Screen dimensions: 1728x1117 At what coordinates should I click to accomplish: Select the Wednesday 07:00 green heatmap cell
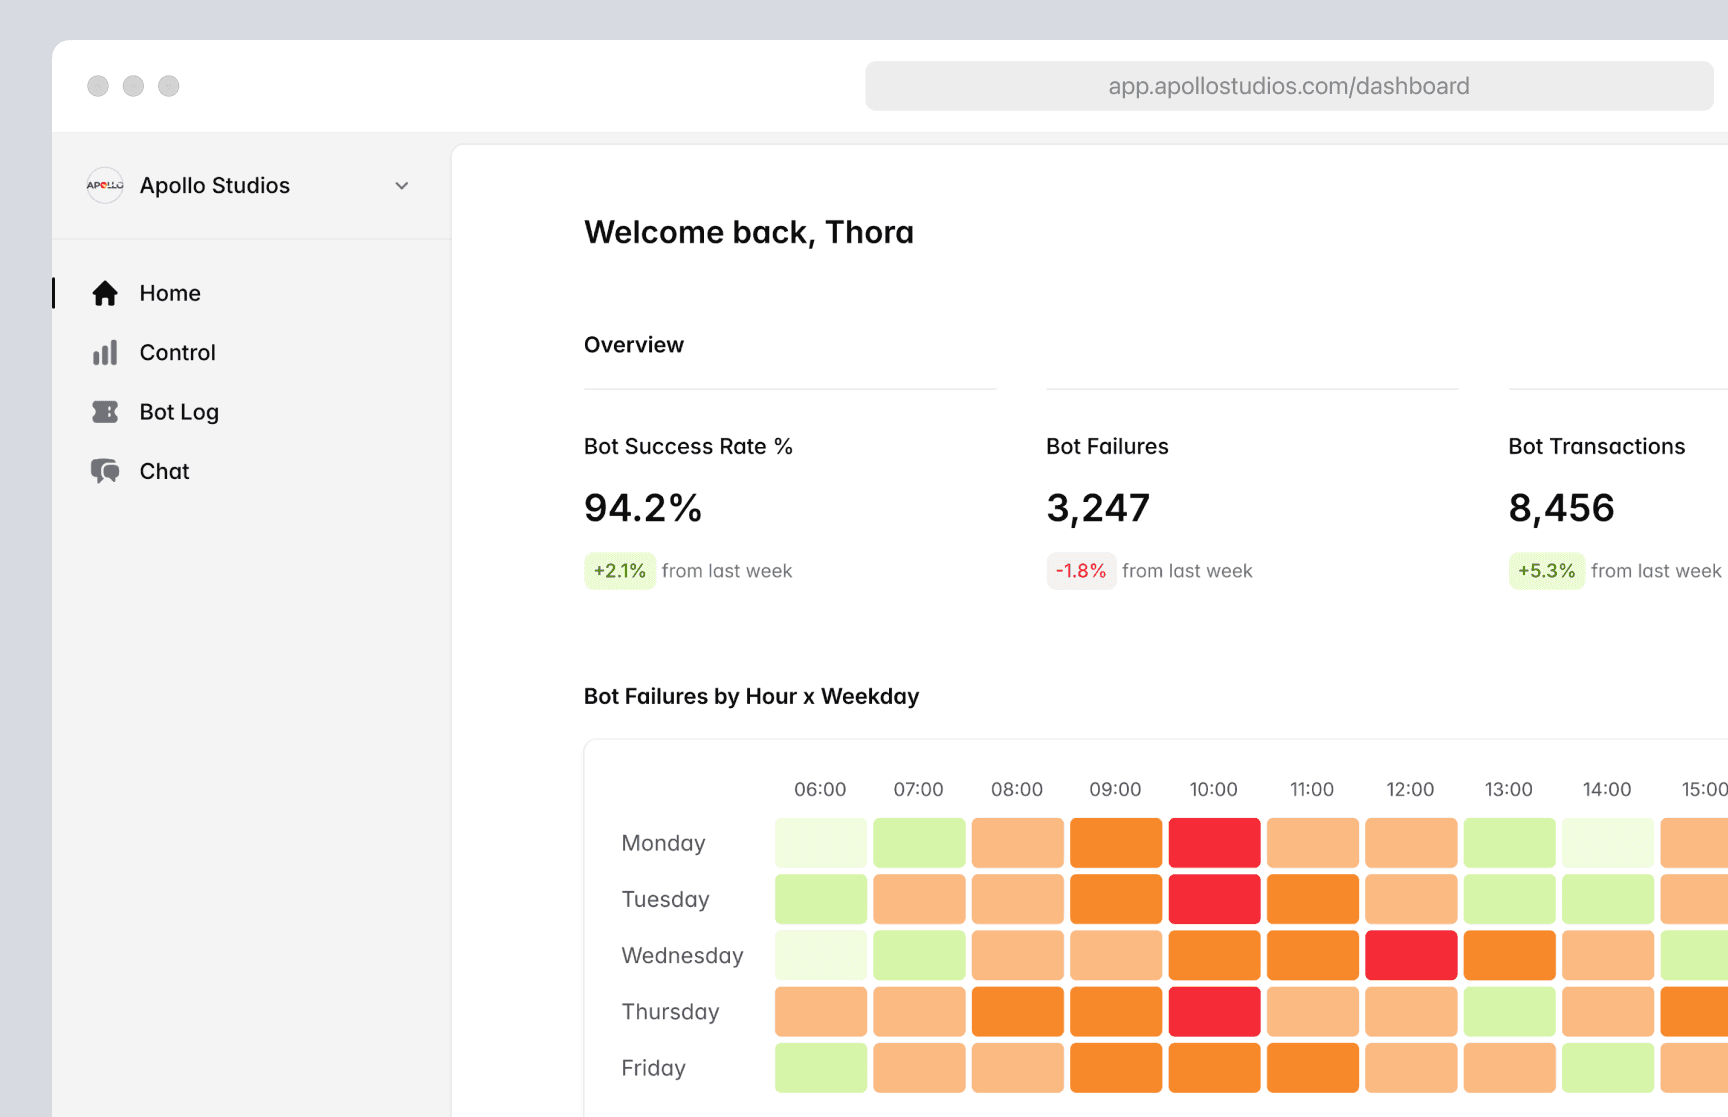coord(919,955)
